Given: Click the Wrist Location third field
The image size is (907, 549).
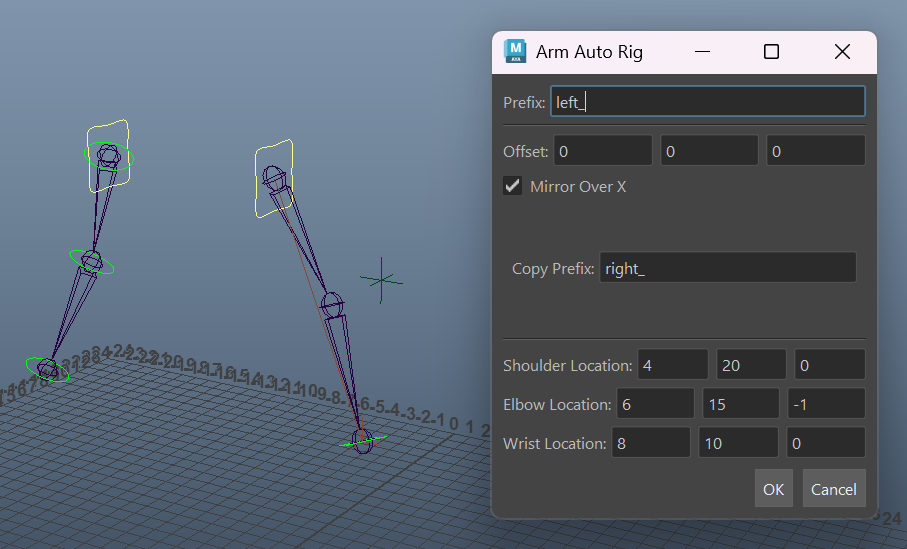Looking at the screenshot, I should coord(825,443).
